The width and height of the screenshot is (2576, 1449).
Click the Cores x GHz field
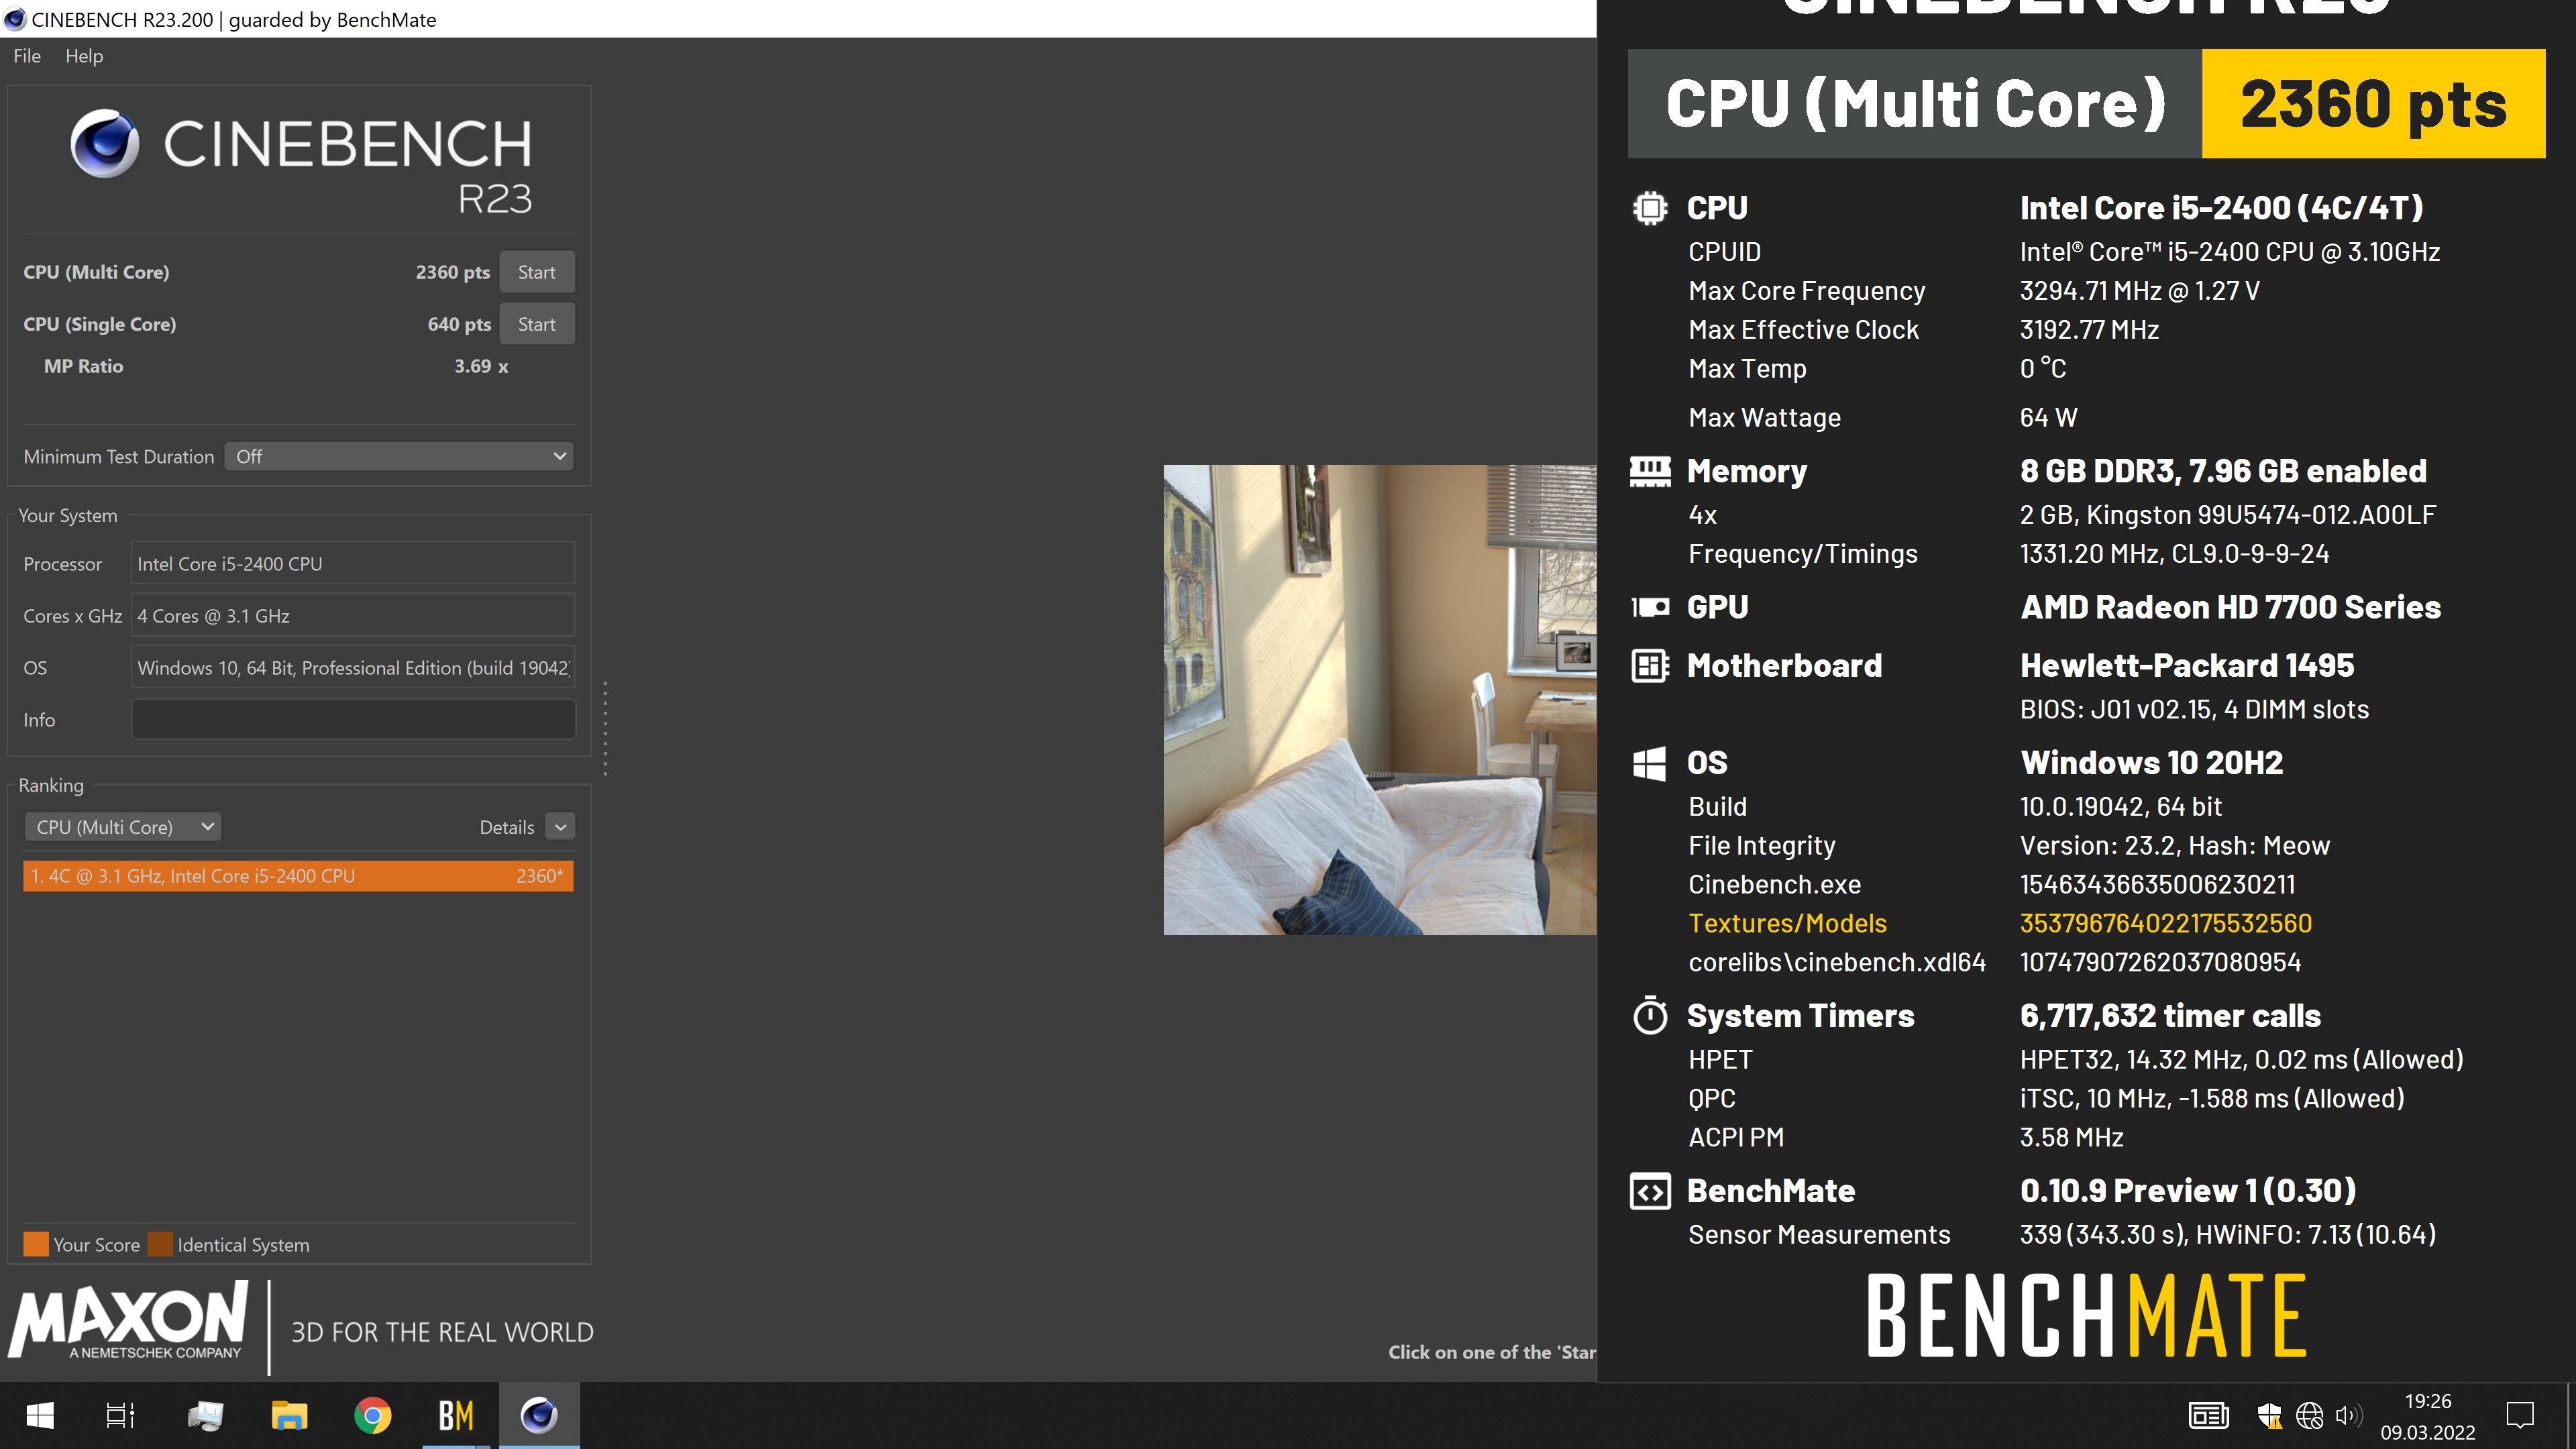352,616
